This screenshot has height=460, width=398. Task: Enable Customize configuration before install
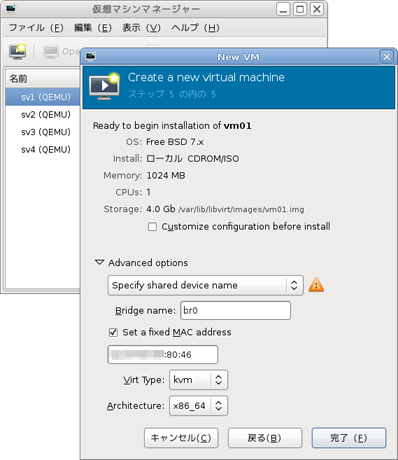[x=152, y=227]
